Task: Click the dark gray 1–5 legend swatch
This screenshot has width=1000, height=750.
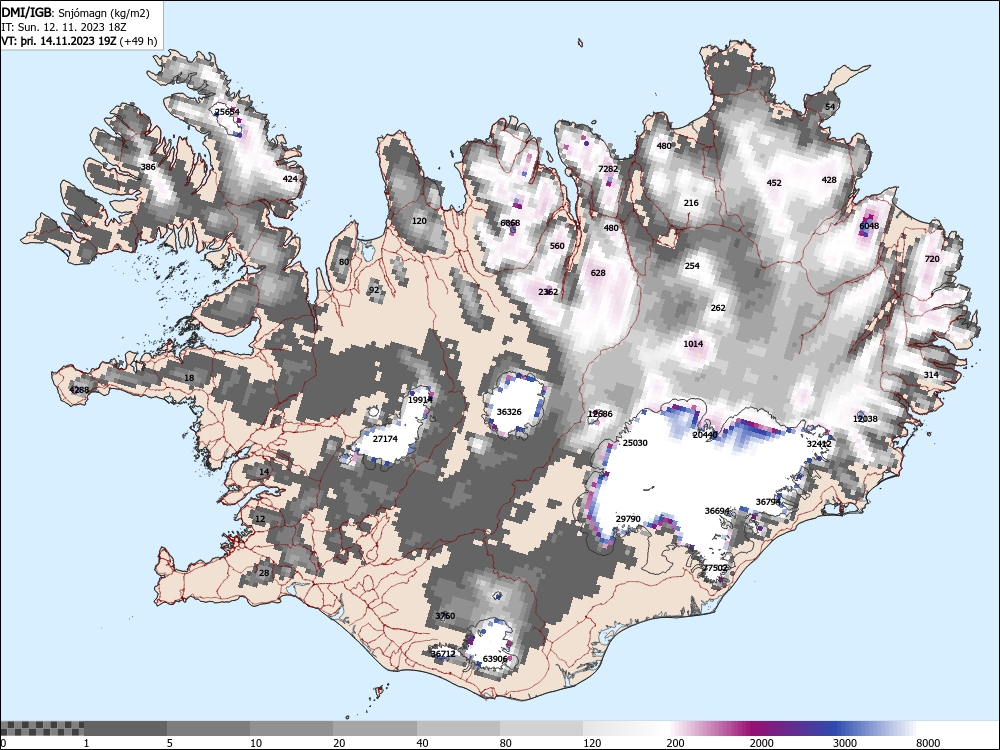Action: point(125,728)
